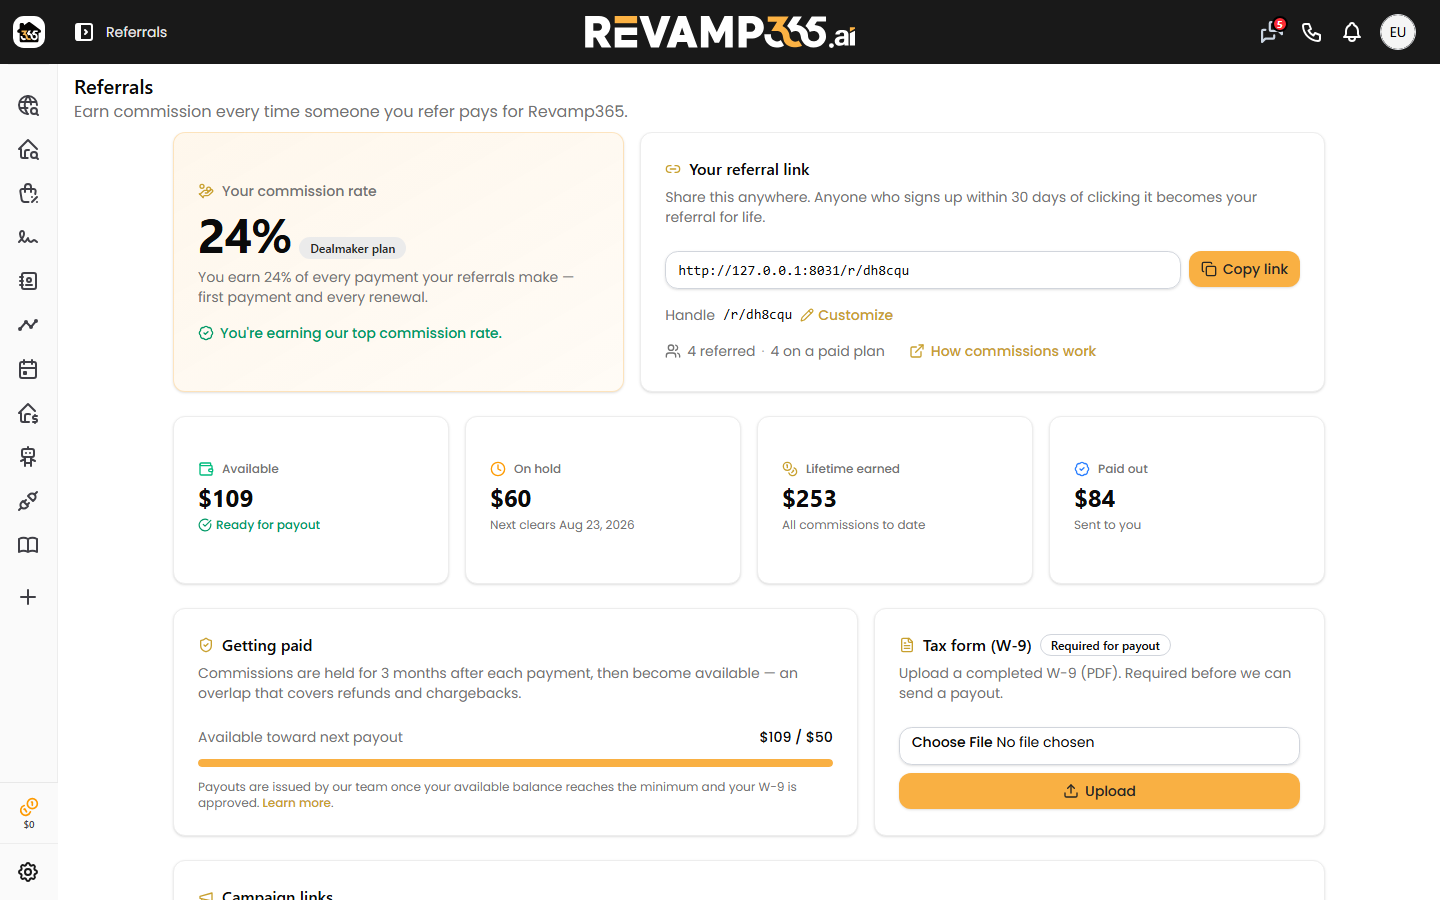Viewport: 1440px width, 900px height.
Task: Click the 4 on a paid plan text
Action: (827, 351)
